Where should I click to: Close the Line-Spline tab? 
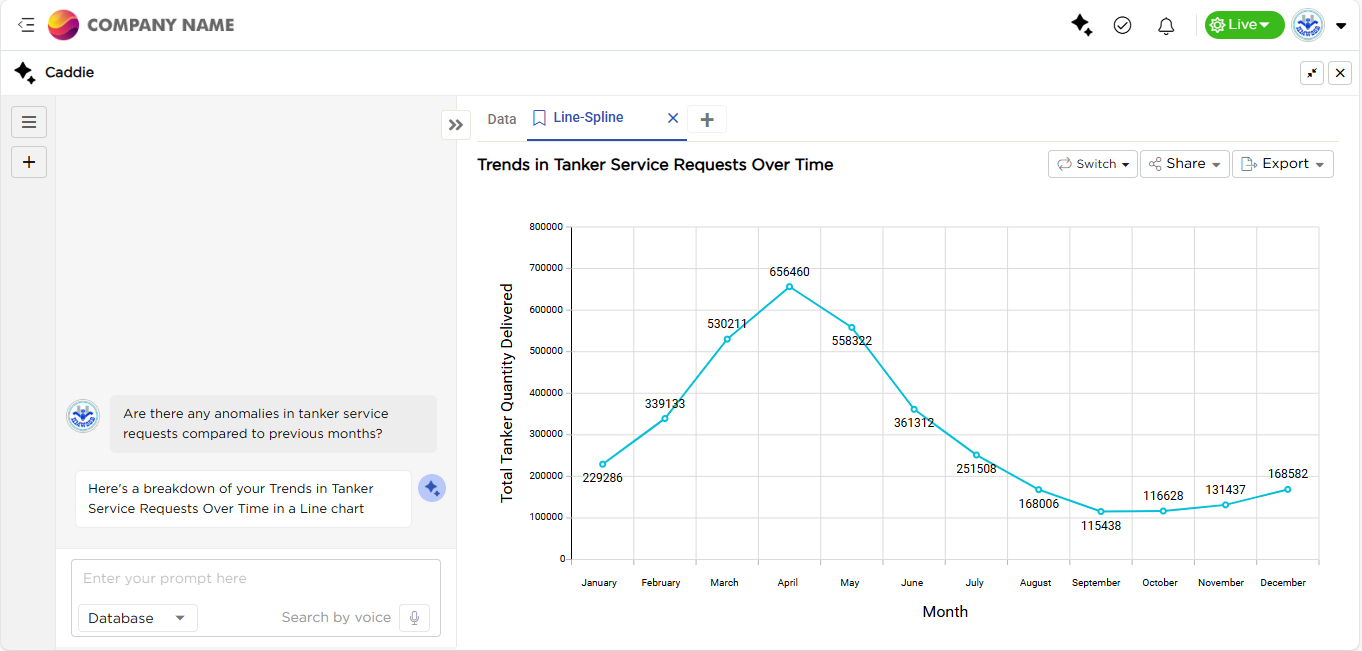(x=673, y=118)
